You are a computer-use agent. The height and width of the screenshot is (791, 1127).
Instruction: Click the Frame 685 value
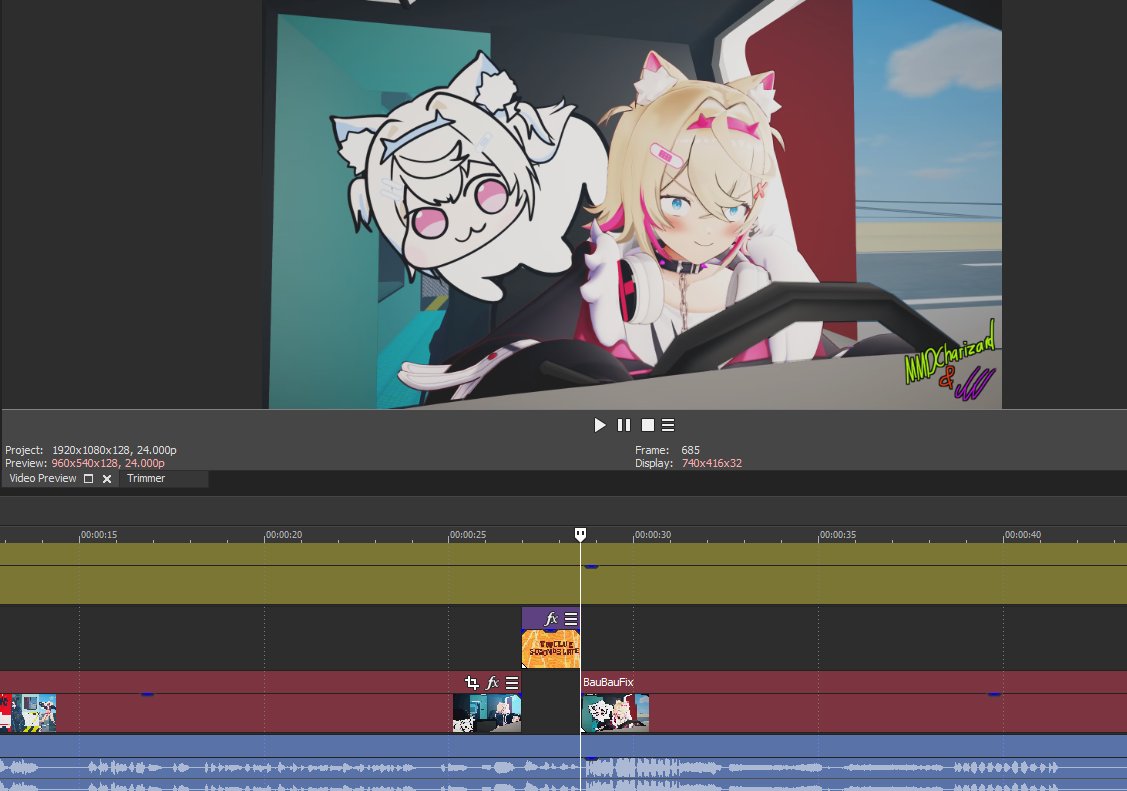(691, 450)
